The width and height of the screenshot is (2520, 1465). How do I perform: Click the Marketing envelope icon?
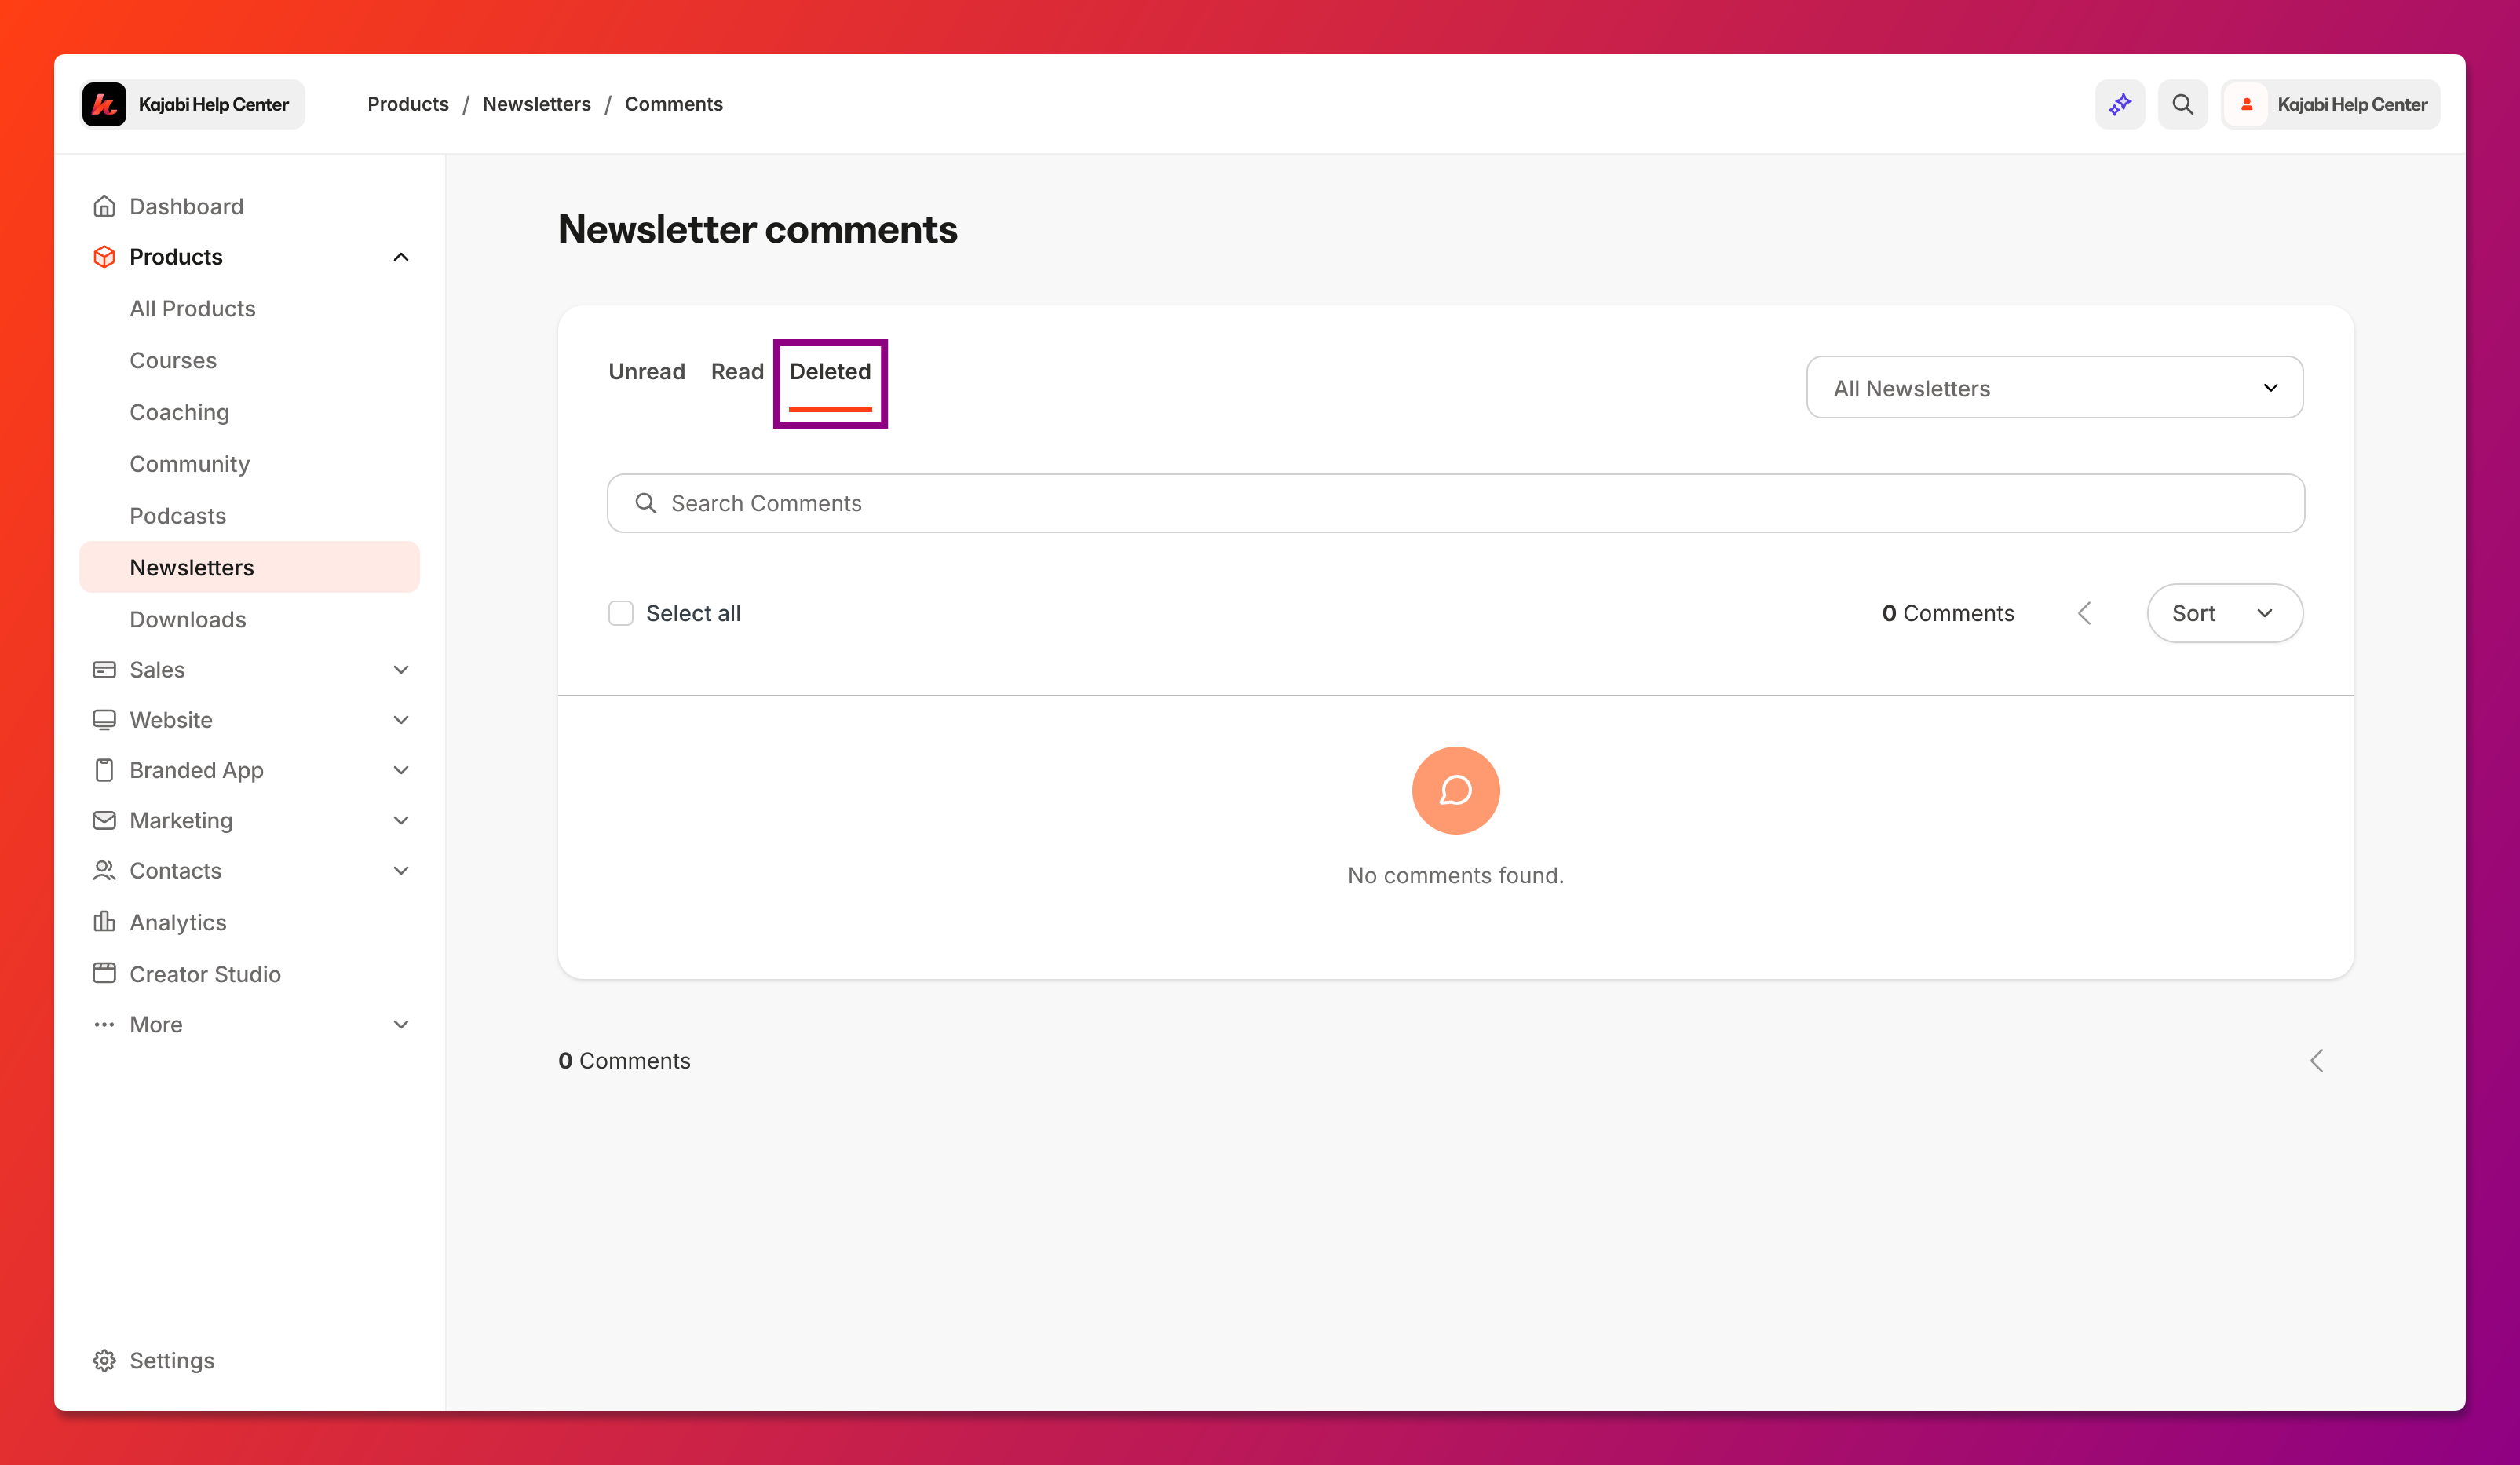pos(104,820)
